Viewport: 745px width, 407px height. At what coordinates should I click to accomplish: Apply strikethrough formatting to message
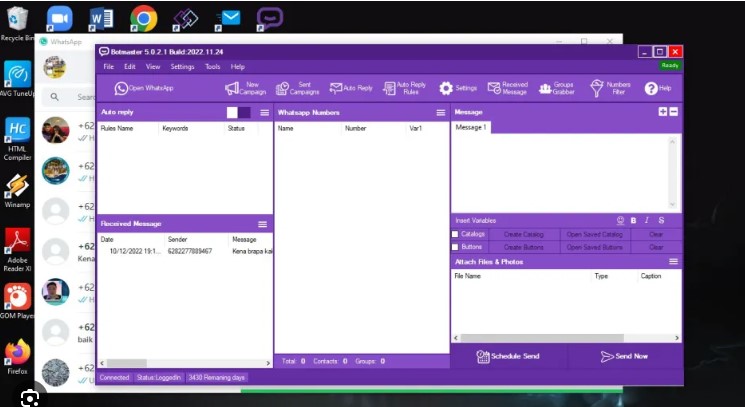(661, 221)
